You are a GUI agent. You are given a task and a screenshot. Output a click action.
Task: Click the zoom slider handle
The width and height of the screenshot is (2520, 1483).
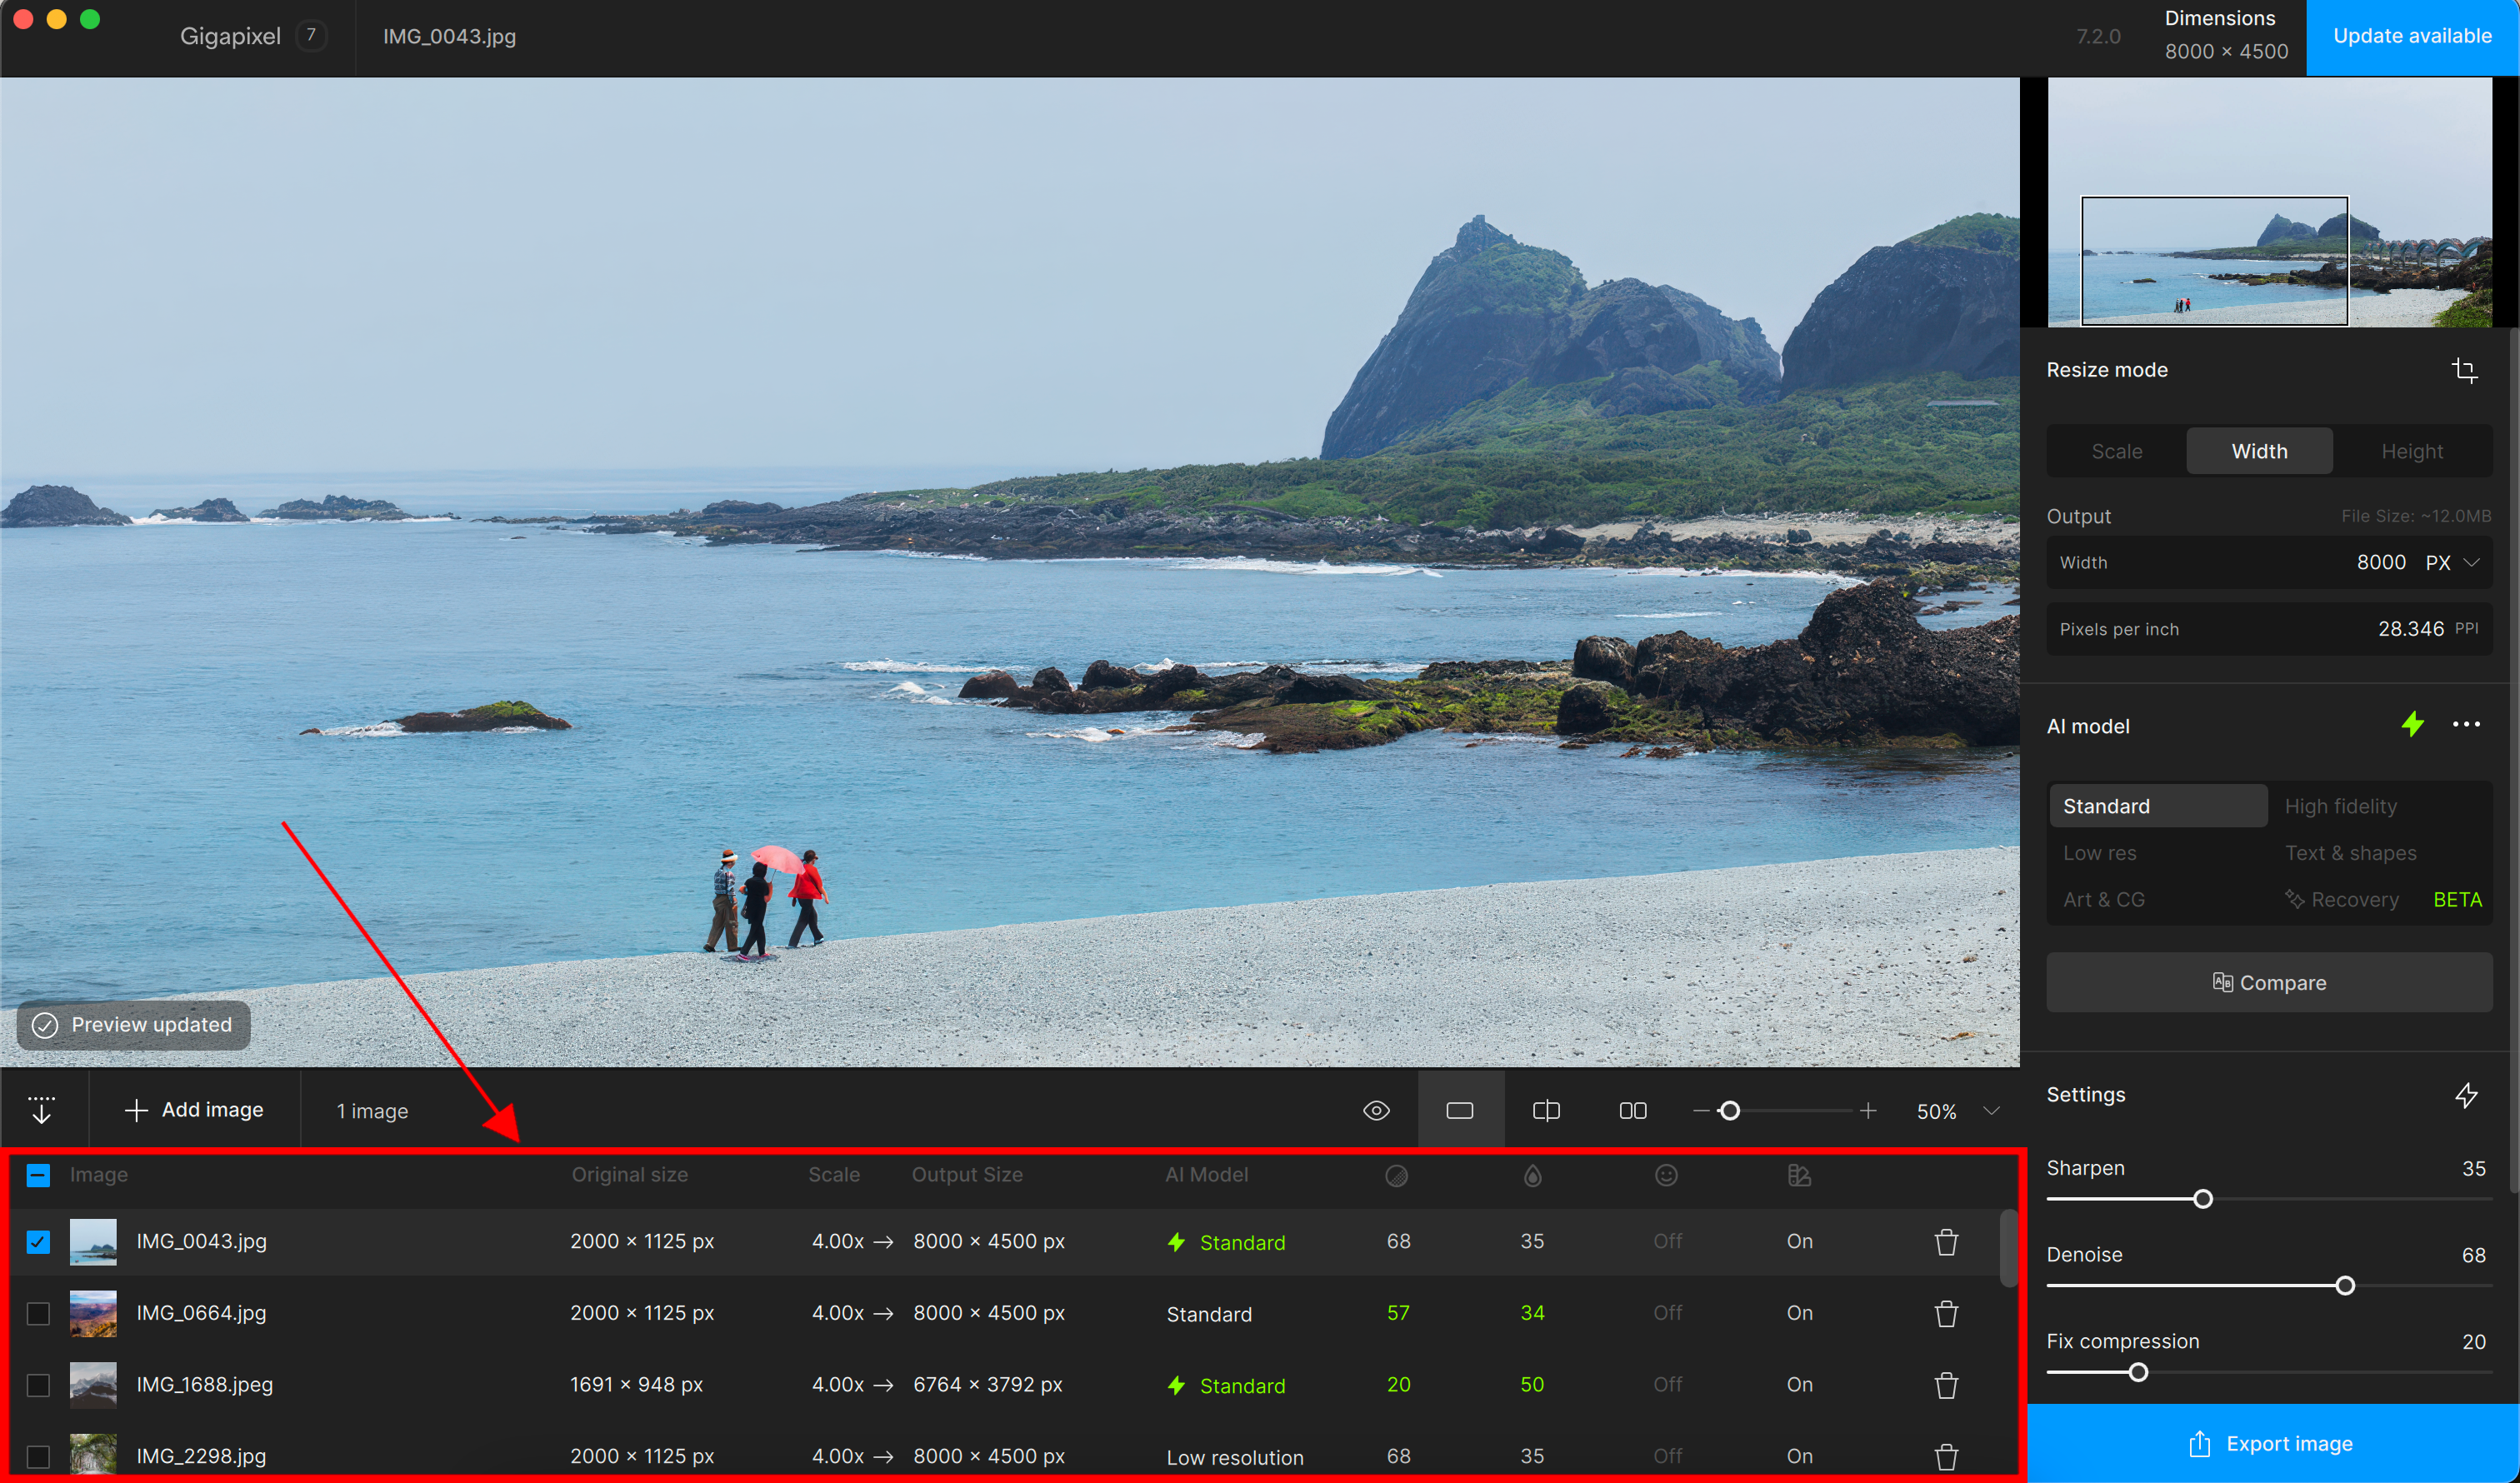pyautogui.click(x=1729, y=1110)
